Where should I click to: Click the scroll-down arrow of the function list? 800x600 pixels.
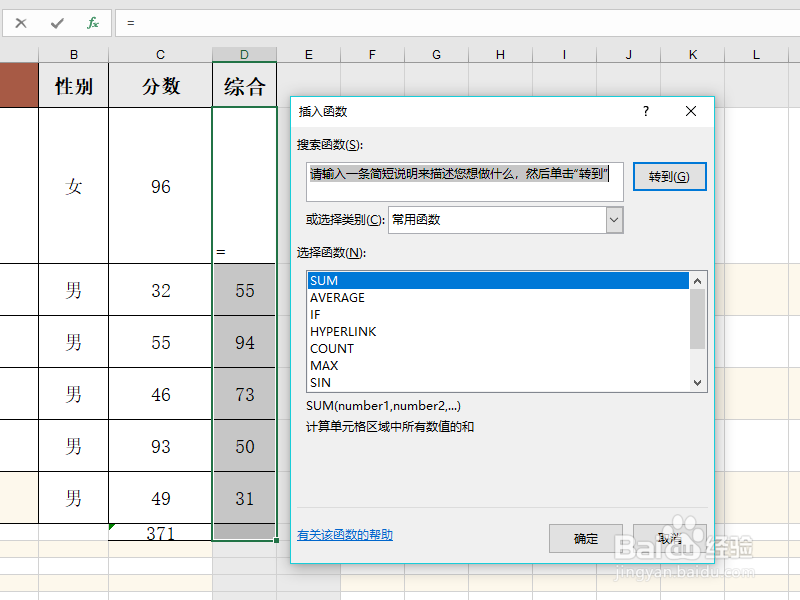click(x=698, y=383)
